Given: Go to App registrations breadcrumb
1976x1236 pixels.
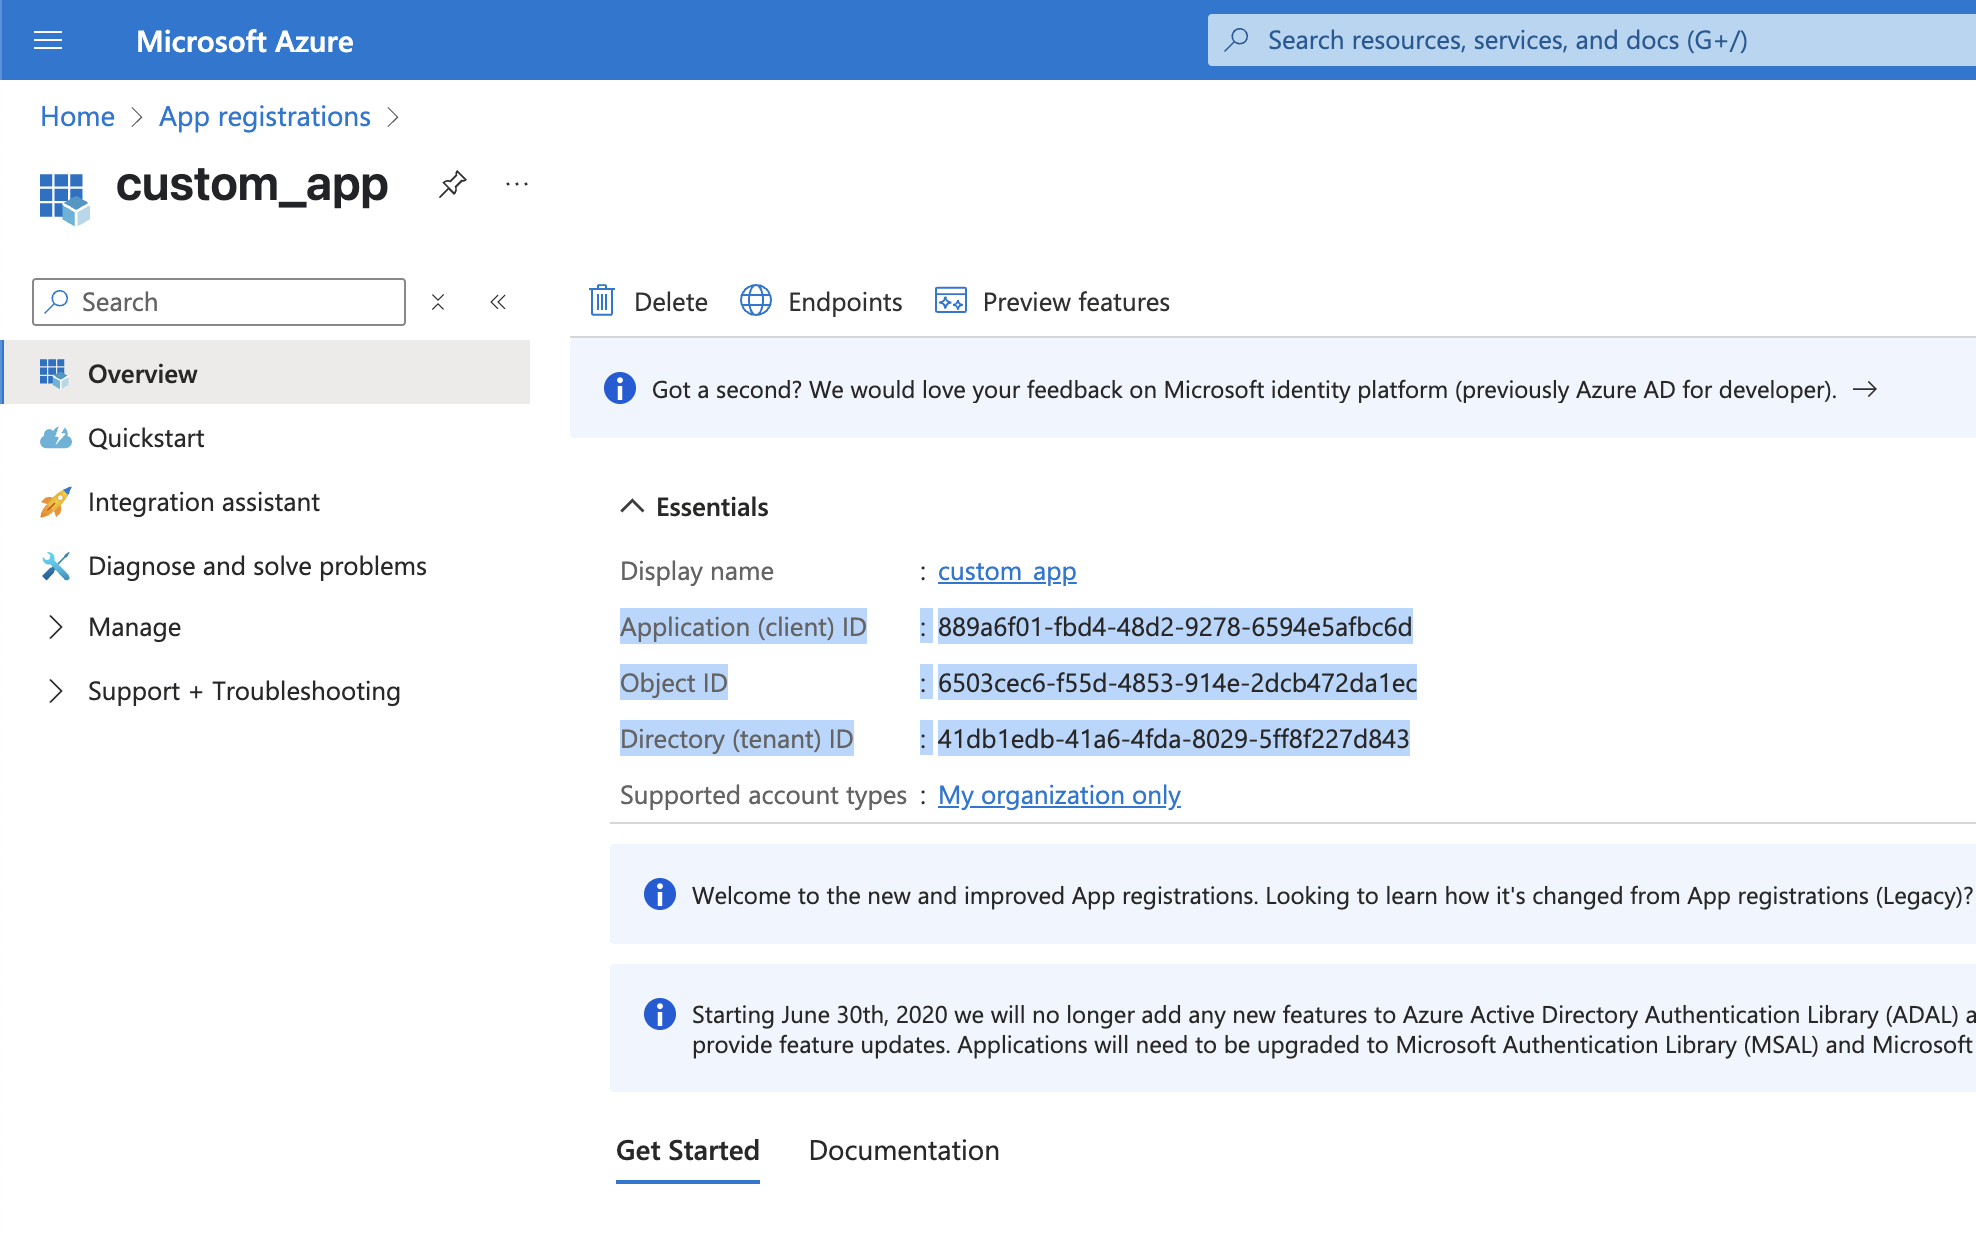Looking at the screenshot, I should click(265, 116).
